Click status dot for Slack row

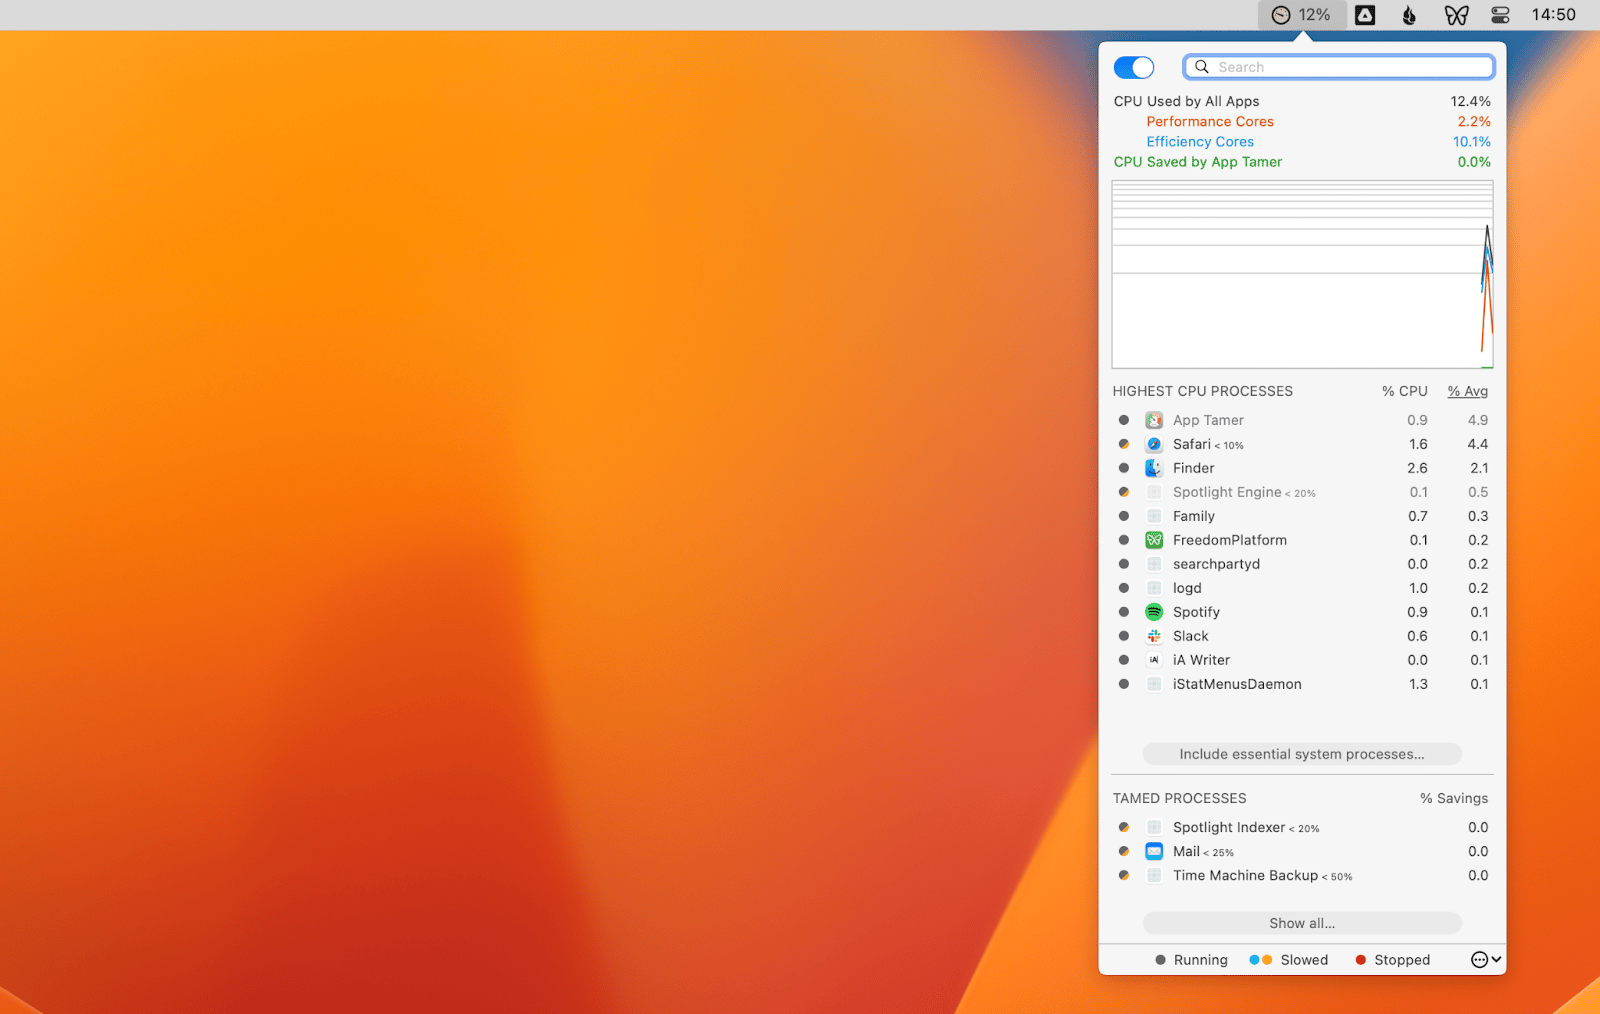[x=1124, y=636]
